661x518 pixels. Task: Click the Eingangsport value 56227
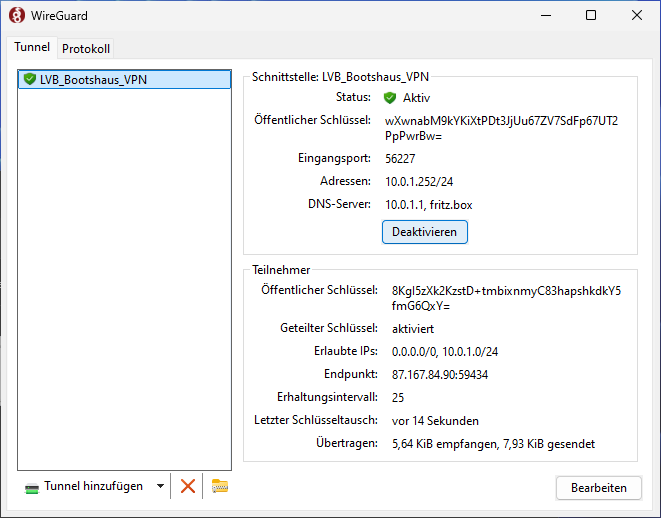click(400, 159)
